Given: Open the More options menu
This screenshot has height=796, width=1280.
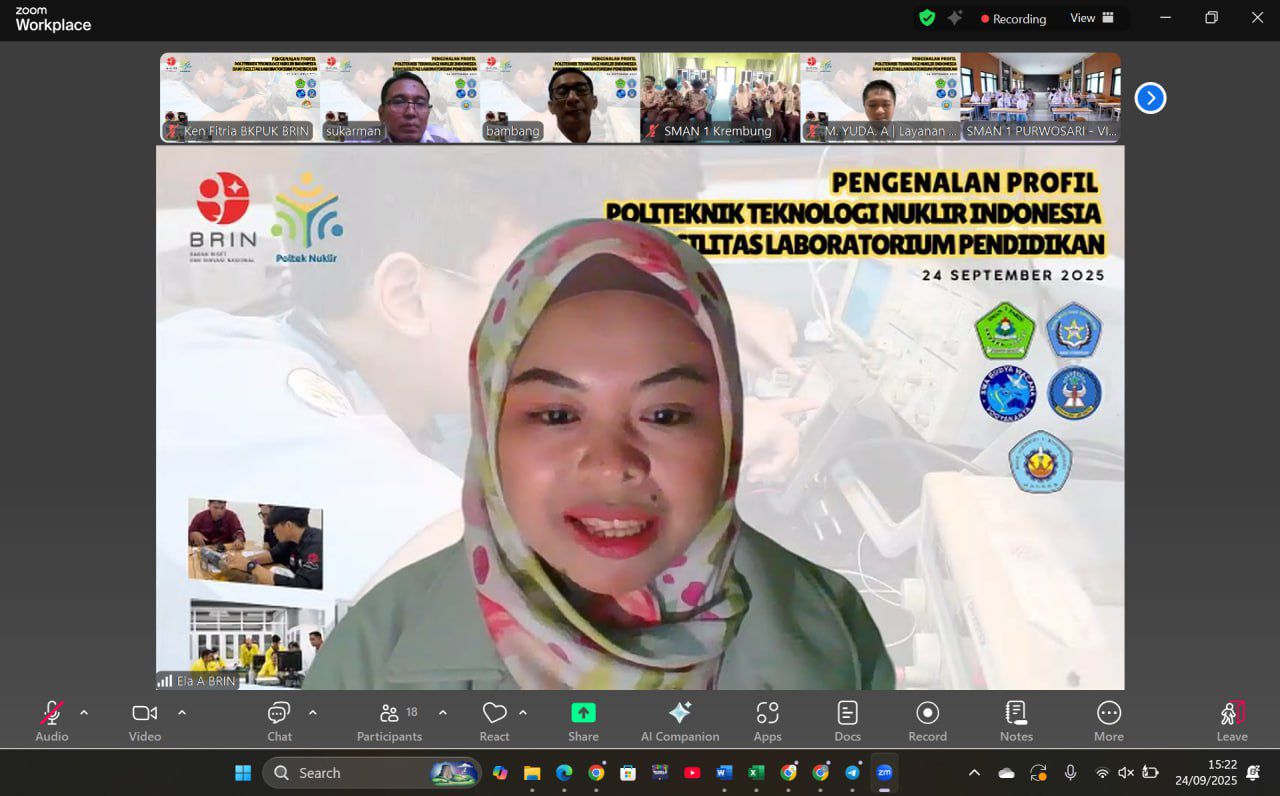Looking at the screenshot, I should [1108, 721].
